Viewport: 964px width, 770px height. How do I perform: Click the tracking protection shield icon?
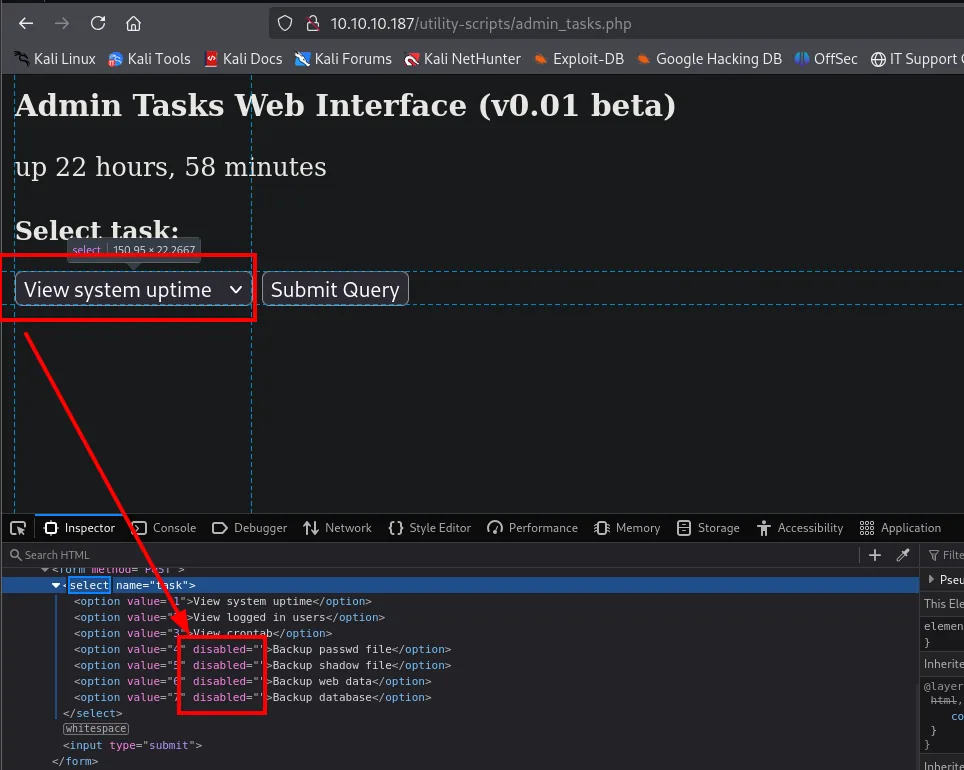click(285, 23)
